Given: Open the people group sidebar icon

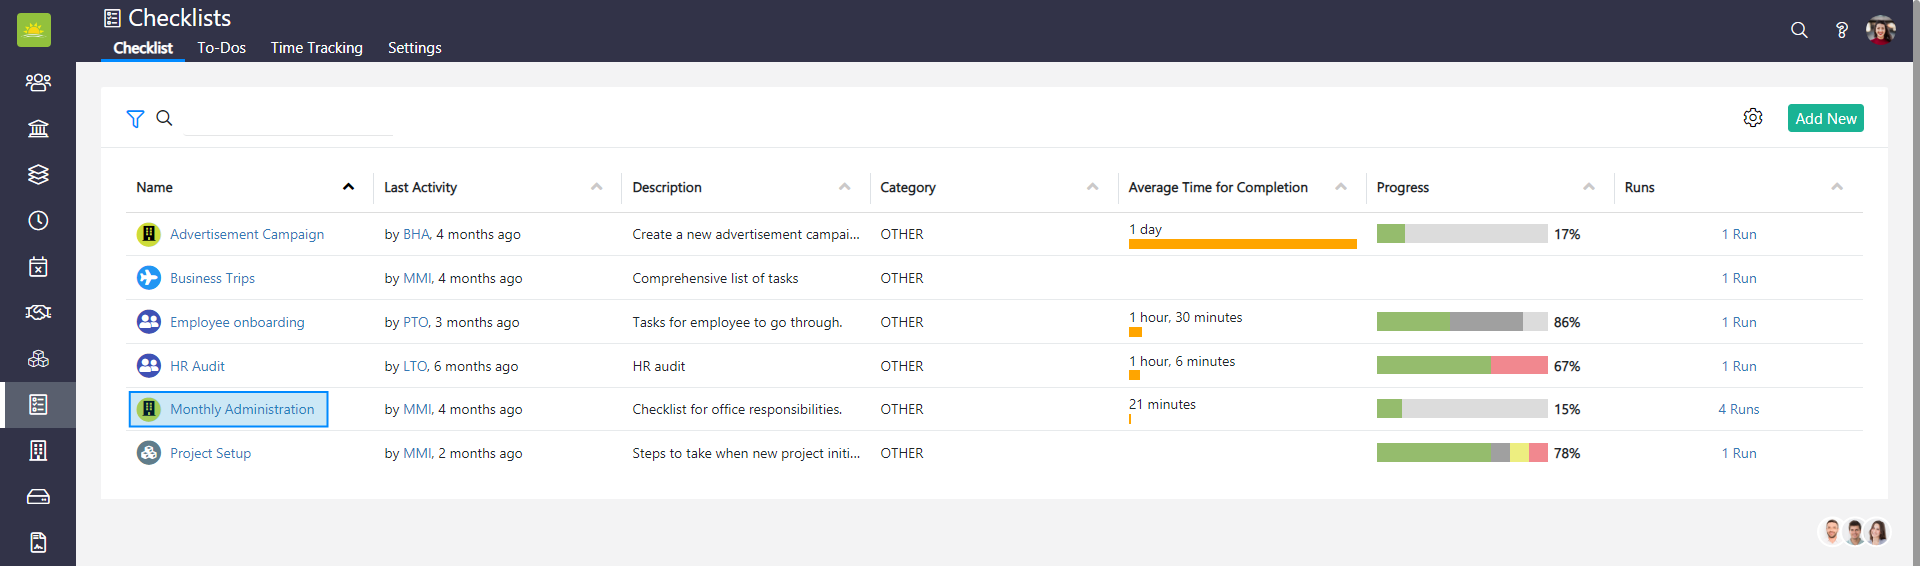Looking at the screenshot, I should (x=38, y=82).
